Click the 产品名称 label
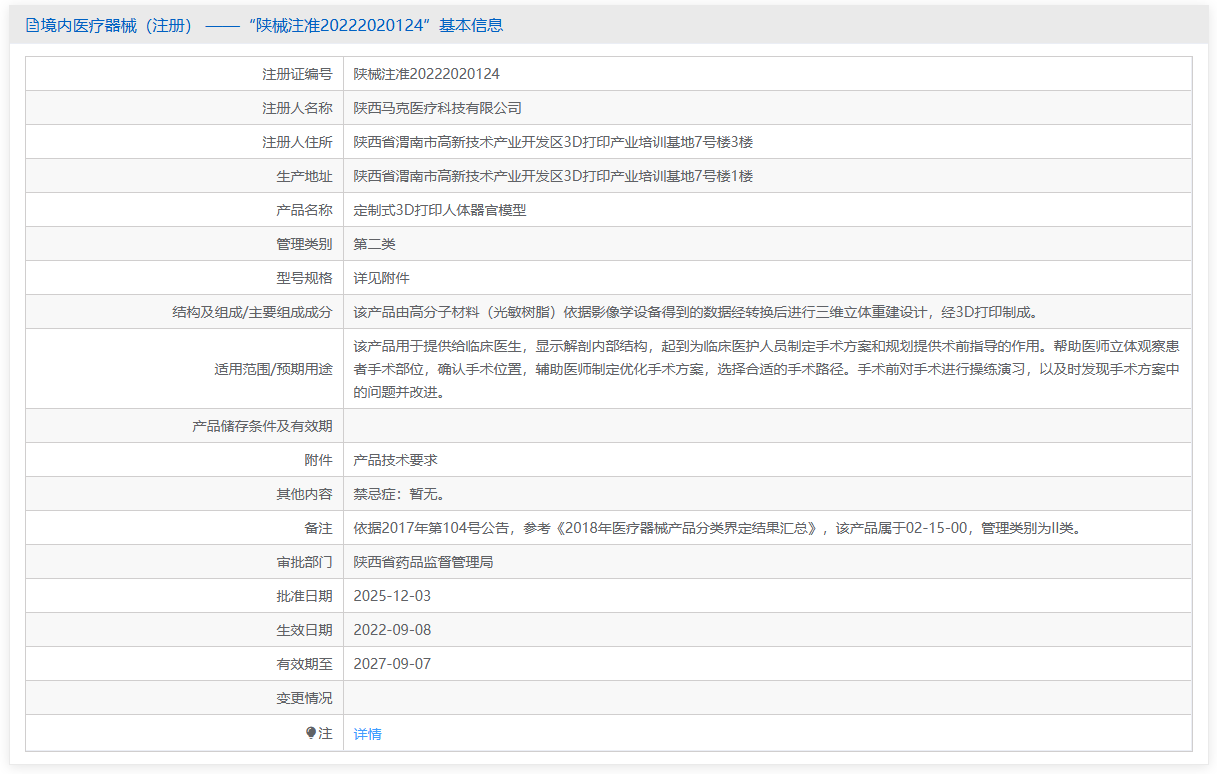1217x774 pixels. coord(304,210)
